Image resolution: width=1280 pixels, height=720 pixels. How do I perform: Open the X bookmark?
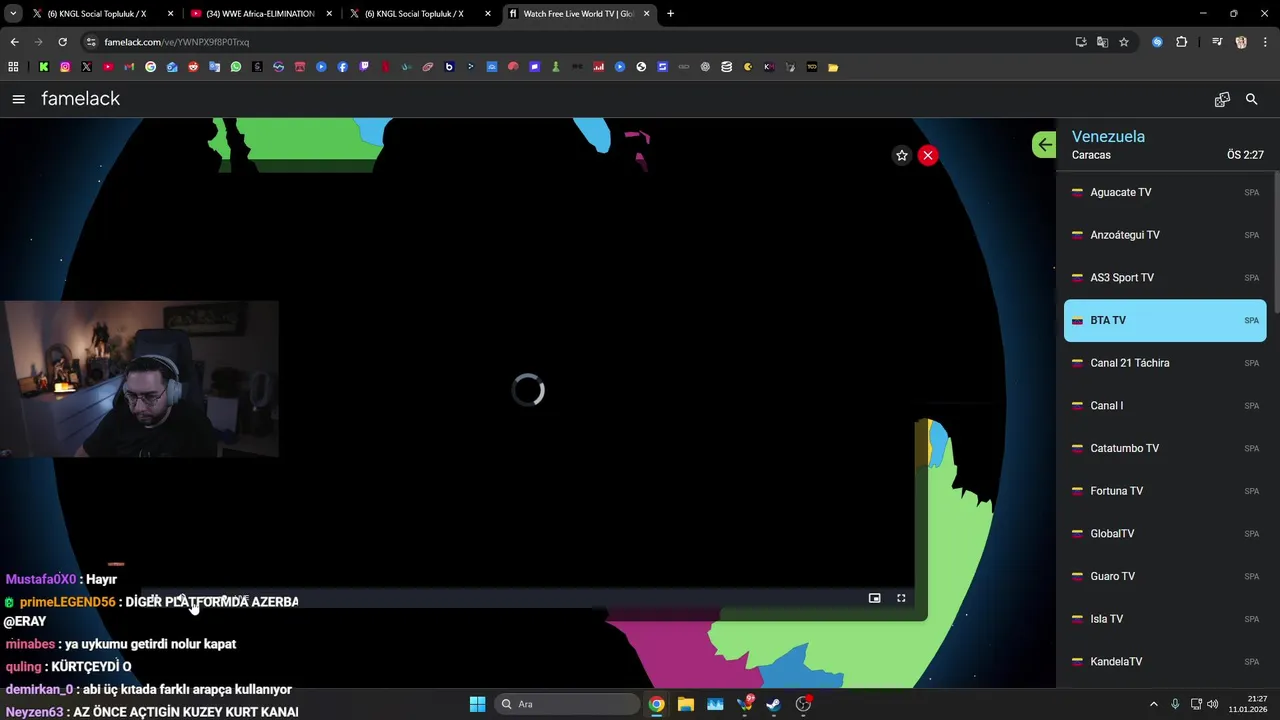86,67
